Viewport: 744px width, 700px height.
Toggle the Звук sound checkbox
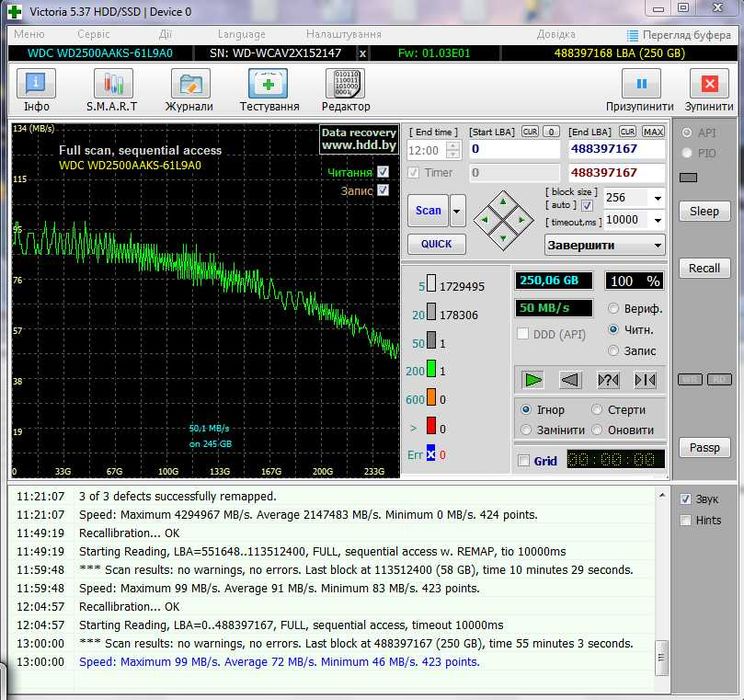pos(685,499)
